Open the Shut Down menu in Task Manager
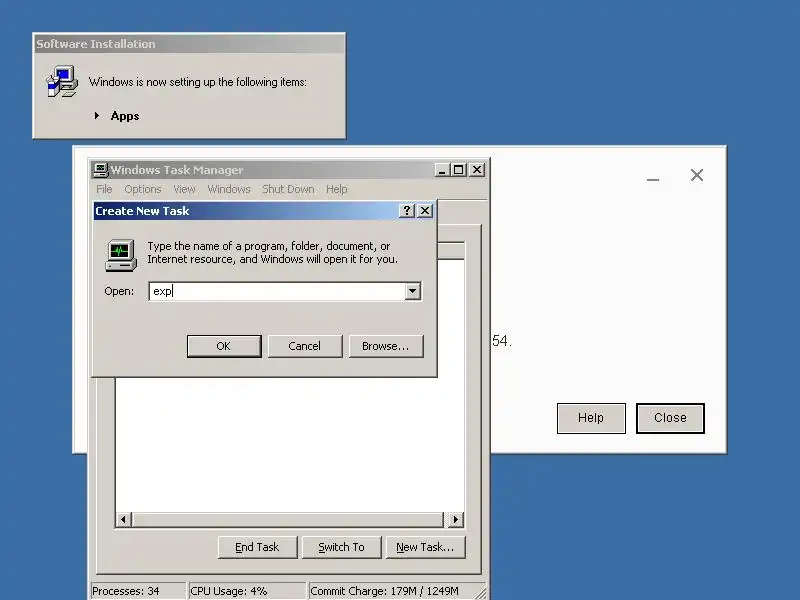Image resolution: width=800 pixels, height=600 pixels. pyautogui.click(x=288, y=189)
